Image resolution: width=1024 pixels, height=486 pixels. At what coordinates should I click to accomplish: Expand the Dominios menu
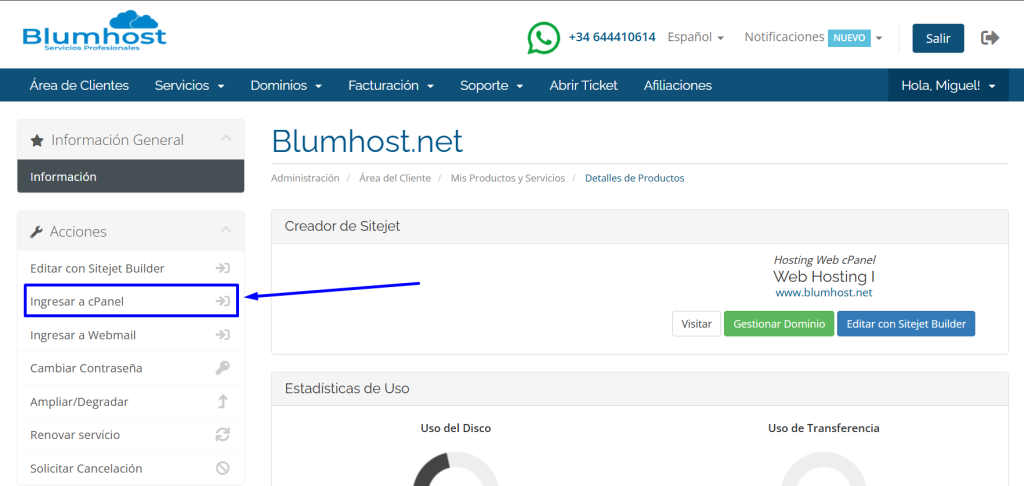[x=286, y=86]
